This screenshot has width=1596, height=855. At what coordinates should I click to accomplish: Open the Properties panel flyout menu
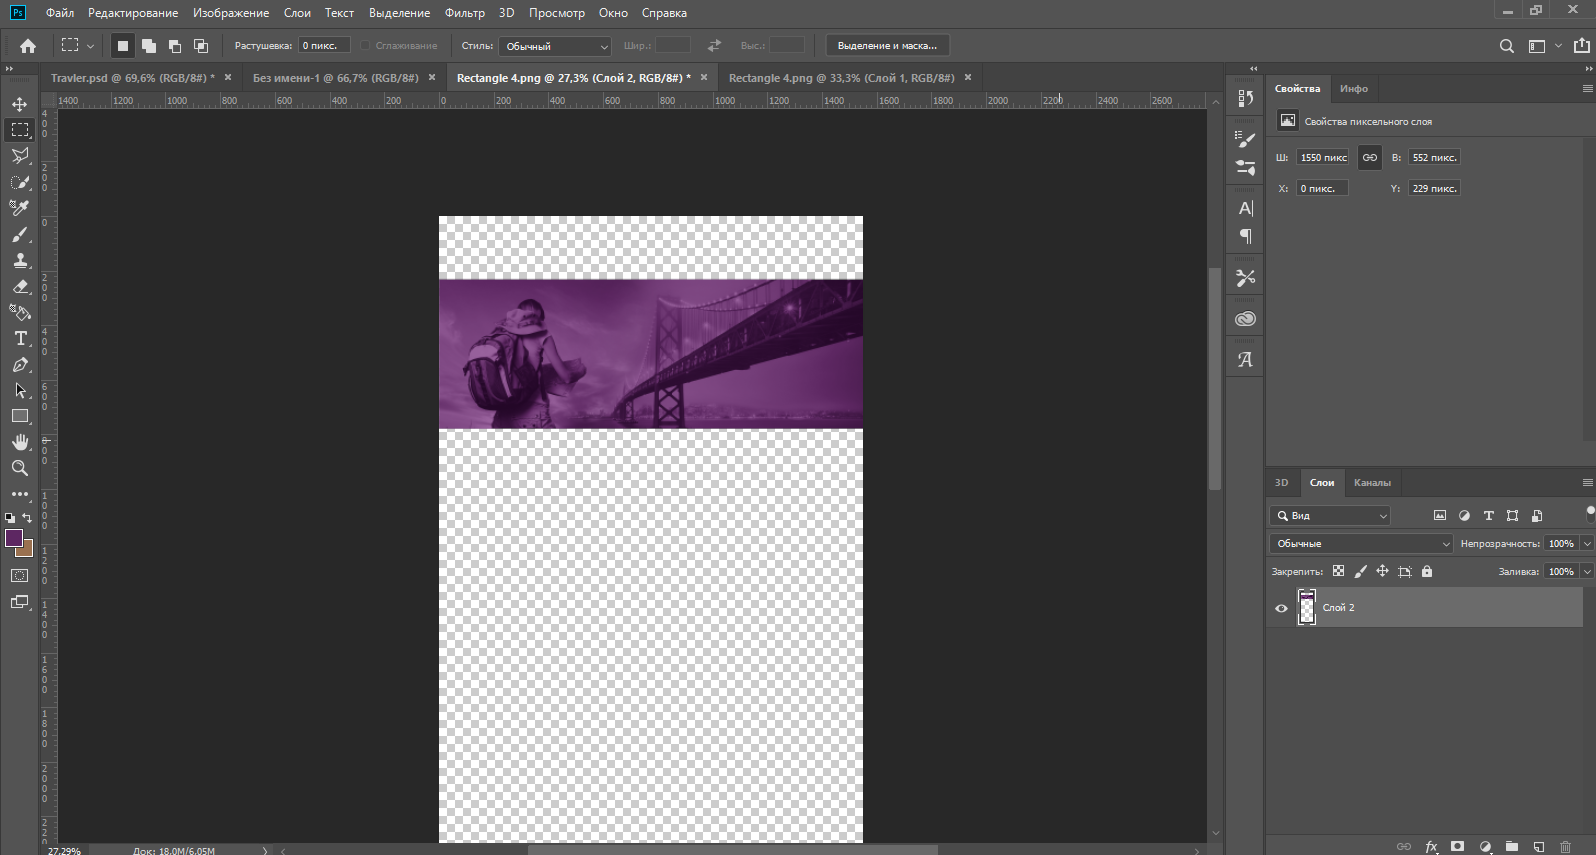click(x=1587, y=88)
